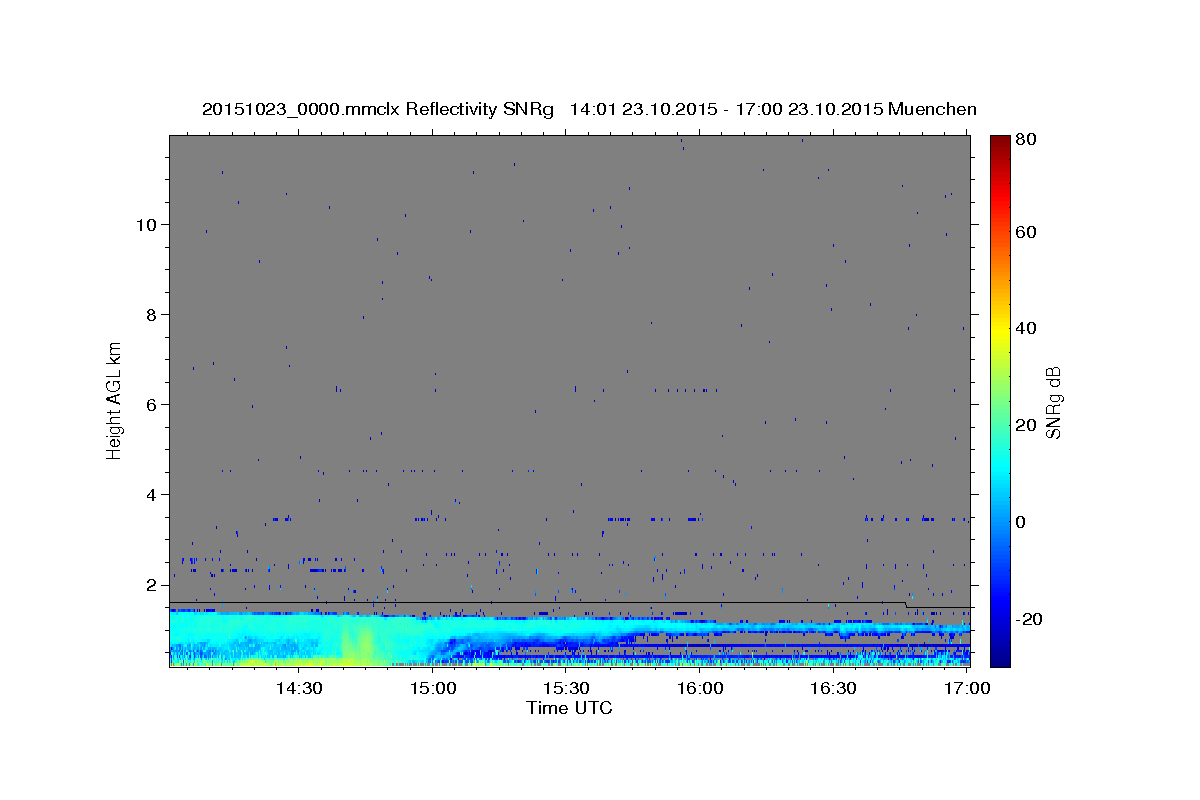Click the height axis value 8

[154, 314]
